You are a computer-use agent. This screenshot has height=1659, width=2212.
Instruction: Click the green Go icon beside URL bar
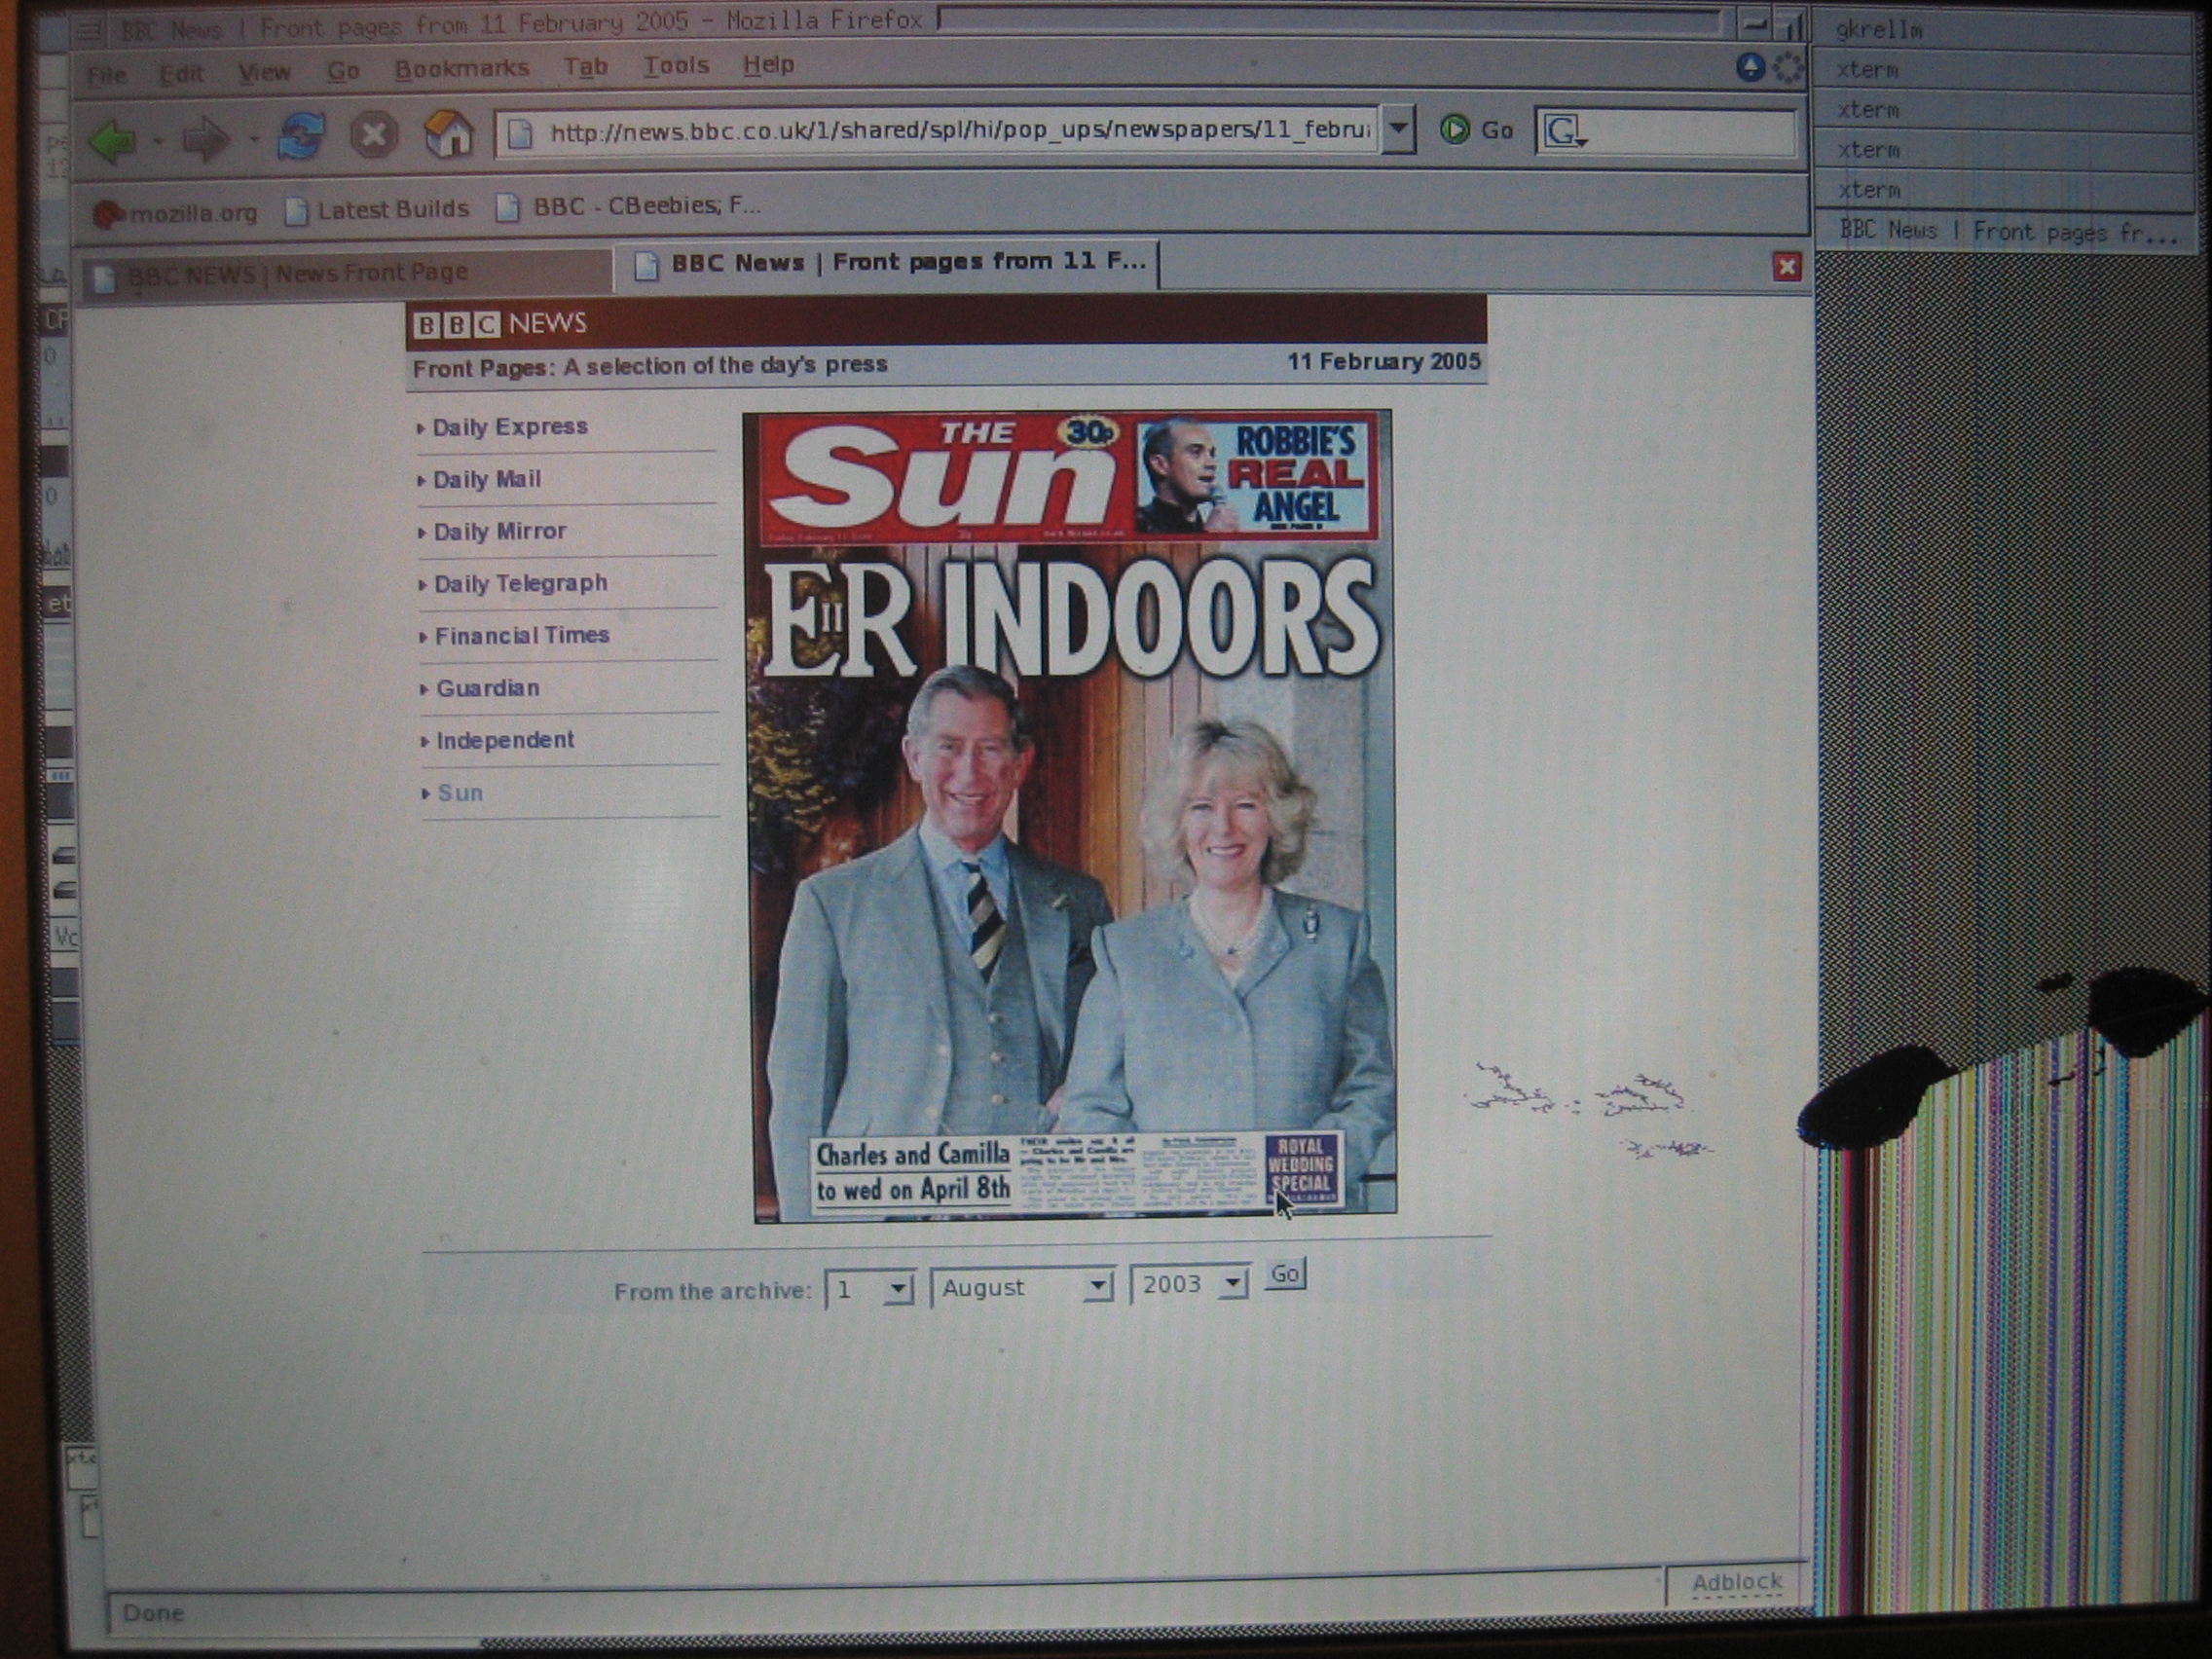(1454, 129)
